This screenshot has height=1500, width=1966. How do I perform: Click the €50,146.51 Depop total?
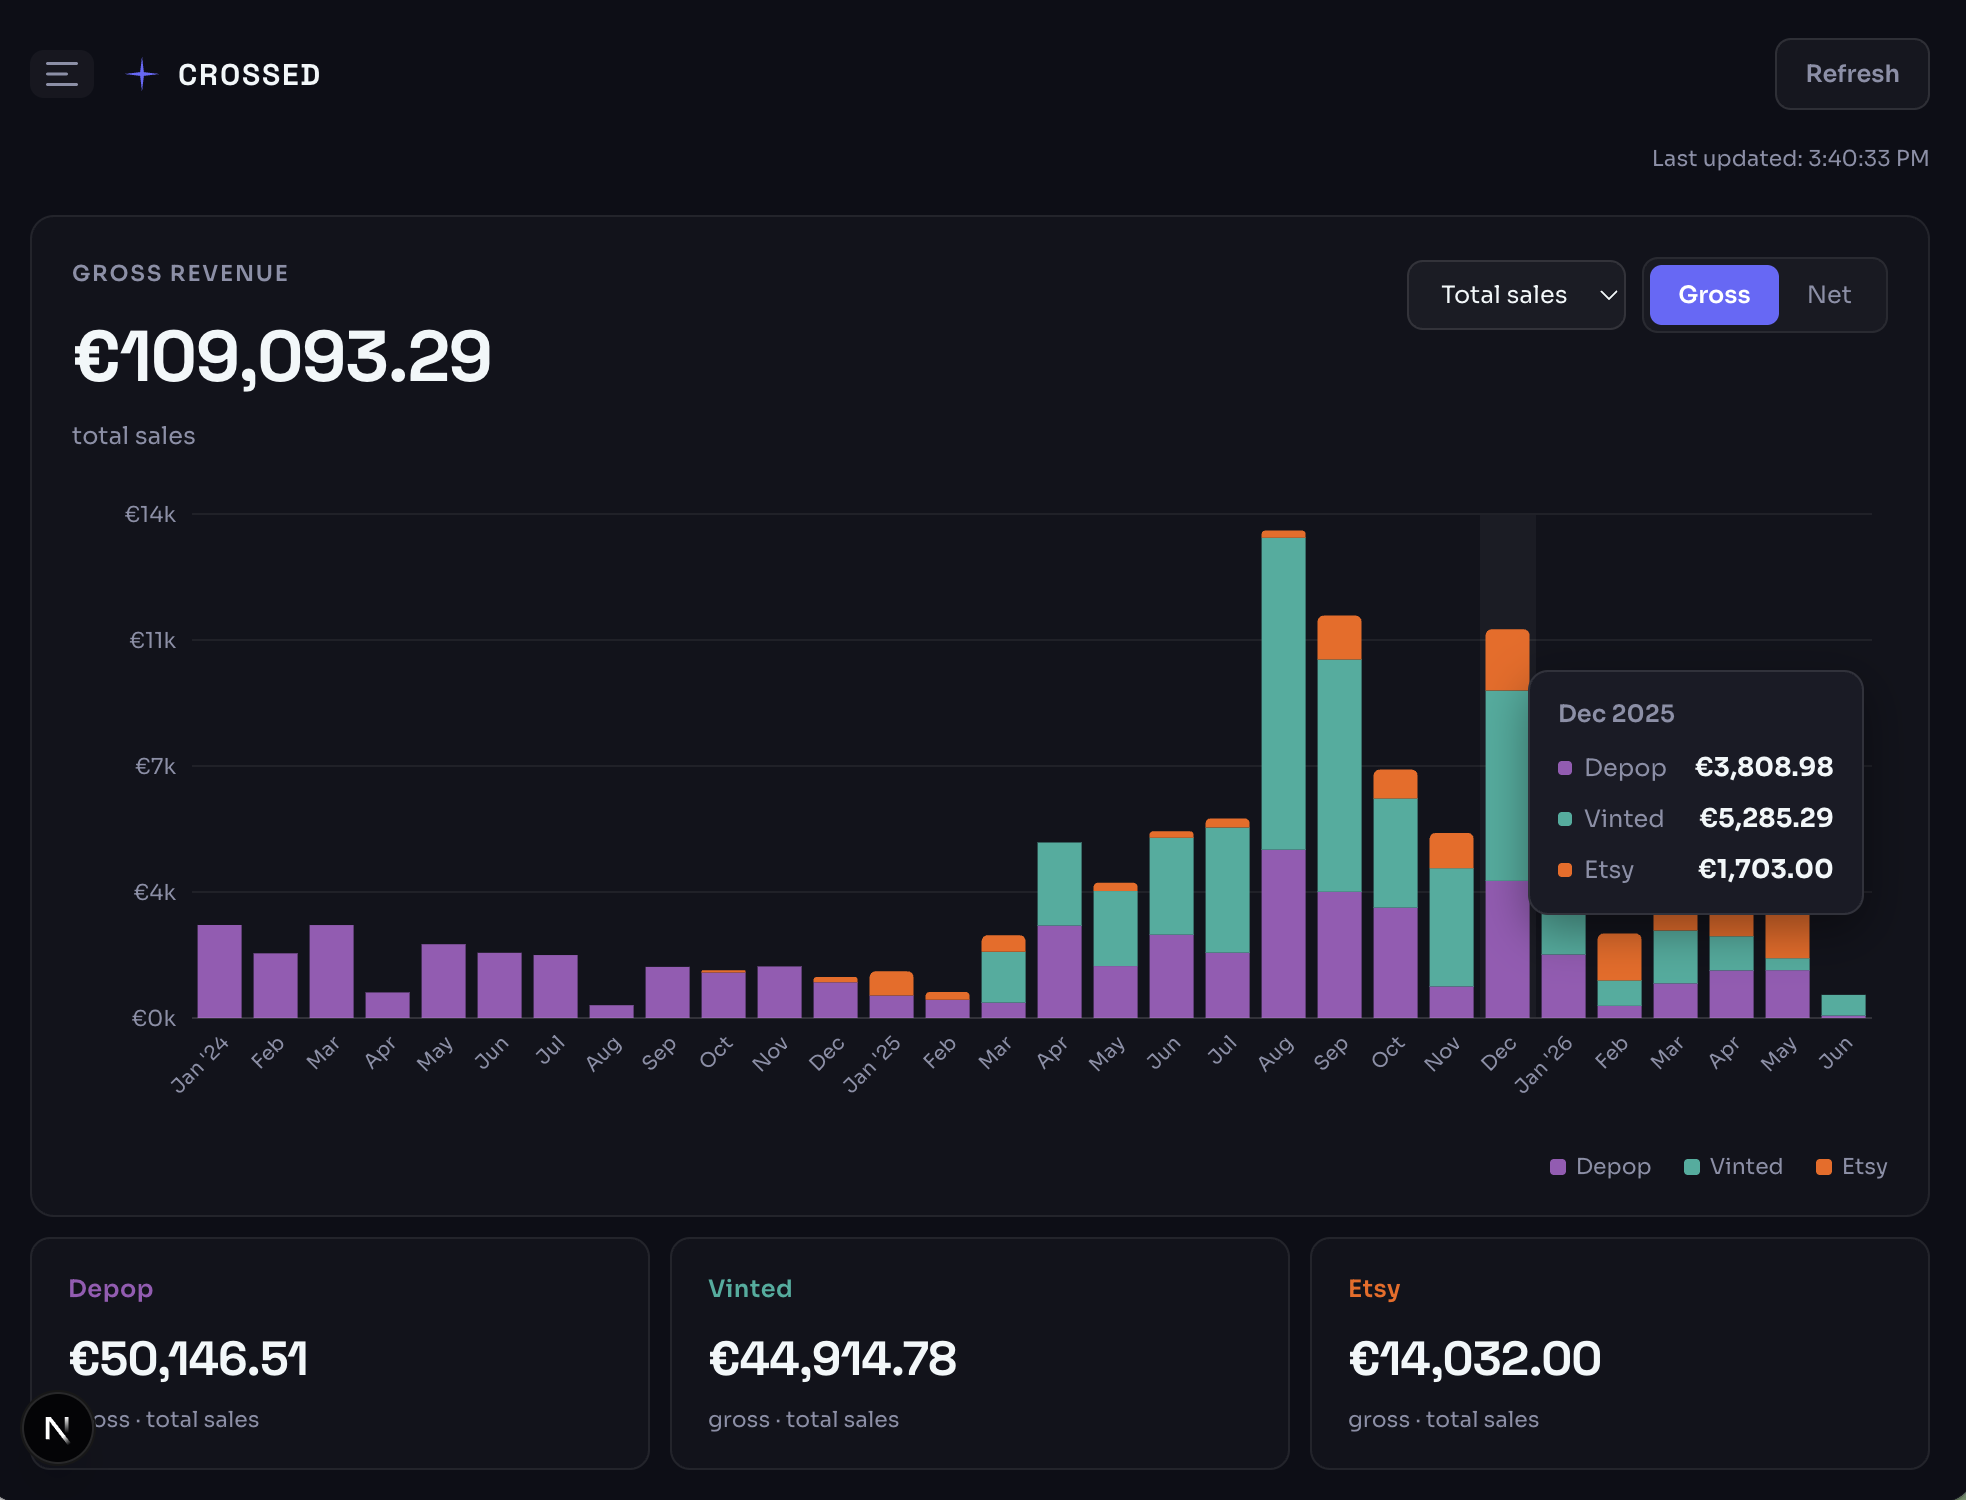189,1359
